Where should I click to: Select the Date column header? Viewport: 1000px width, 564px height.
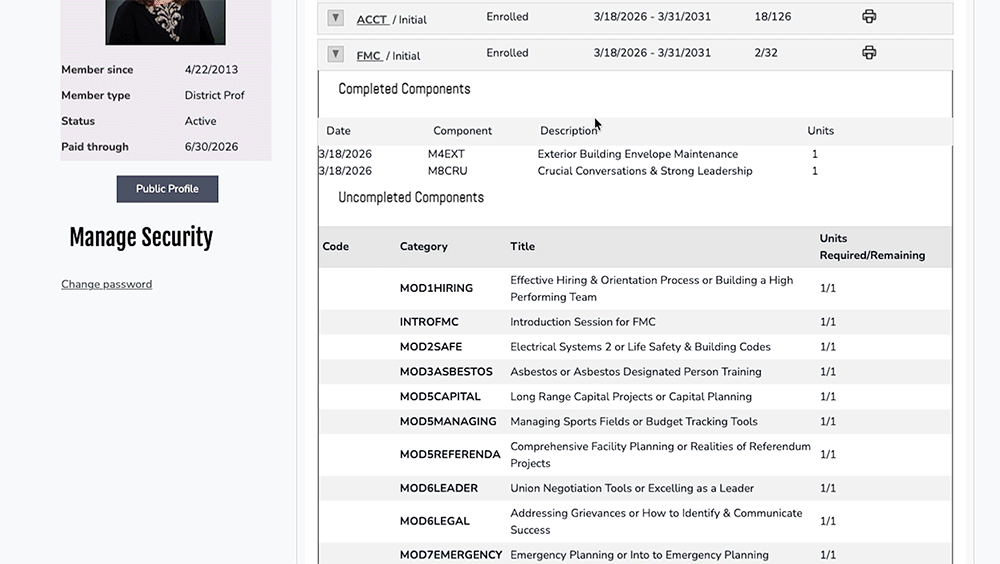pyautogui.click(x=339, y=131)
